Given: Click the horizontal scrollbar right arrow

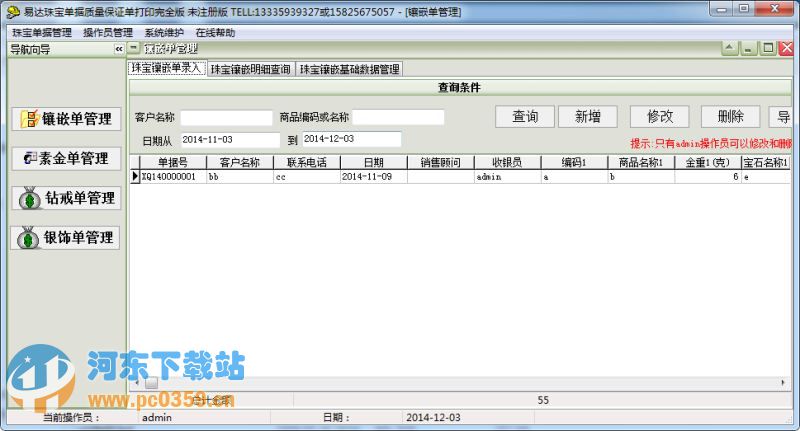Looking at the screenshot, I should click(x=783, y=383).
